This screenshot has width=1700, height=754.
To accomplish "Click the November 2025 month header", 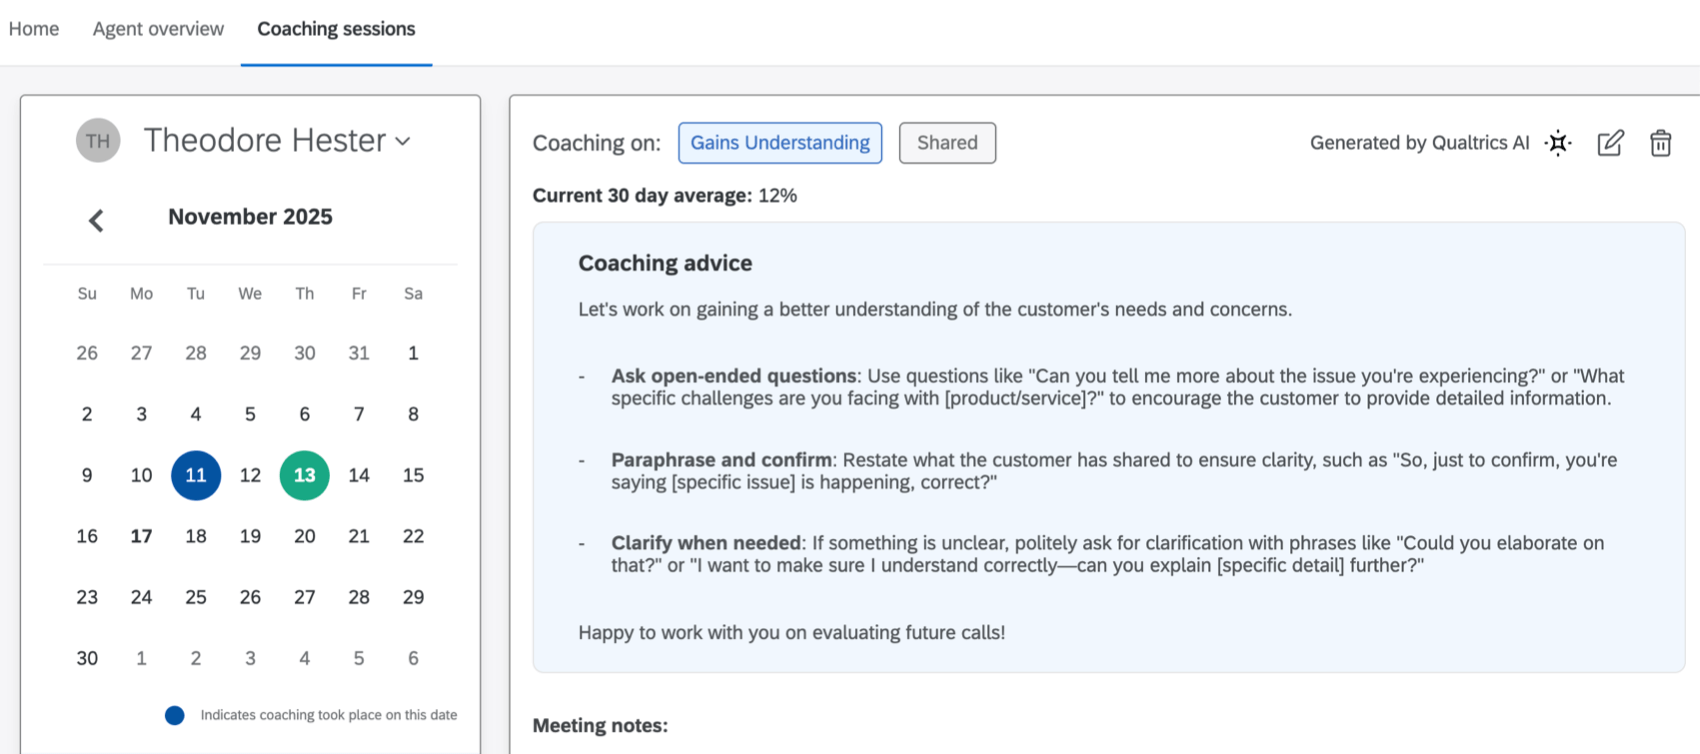I will click(250, 217).
